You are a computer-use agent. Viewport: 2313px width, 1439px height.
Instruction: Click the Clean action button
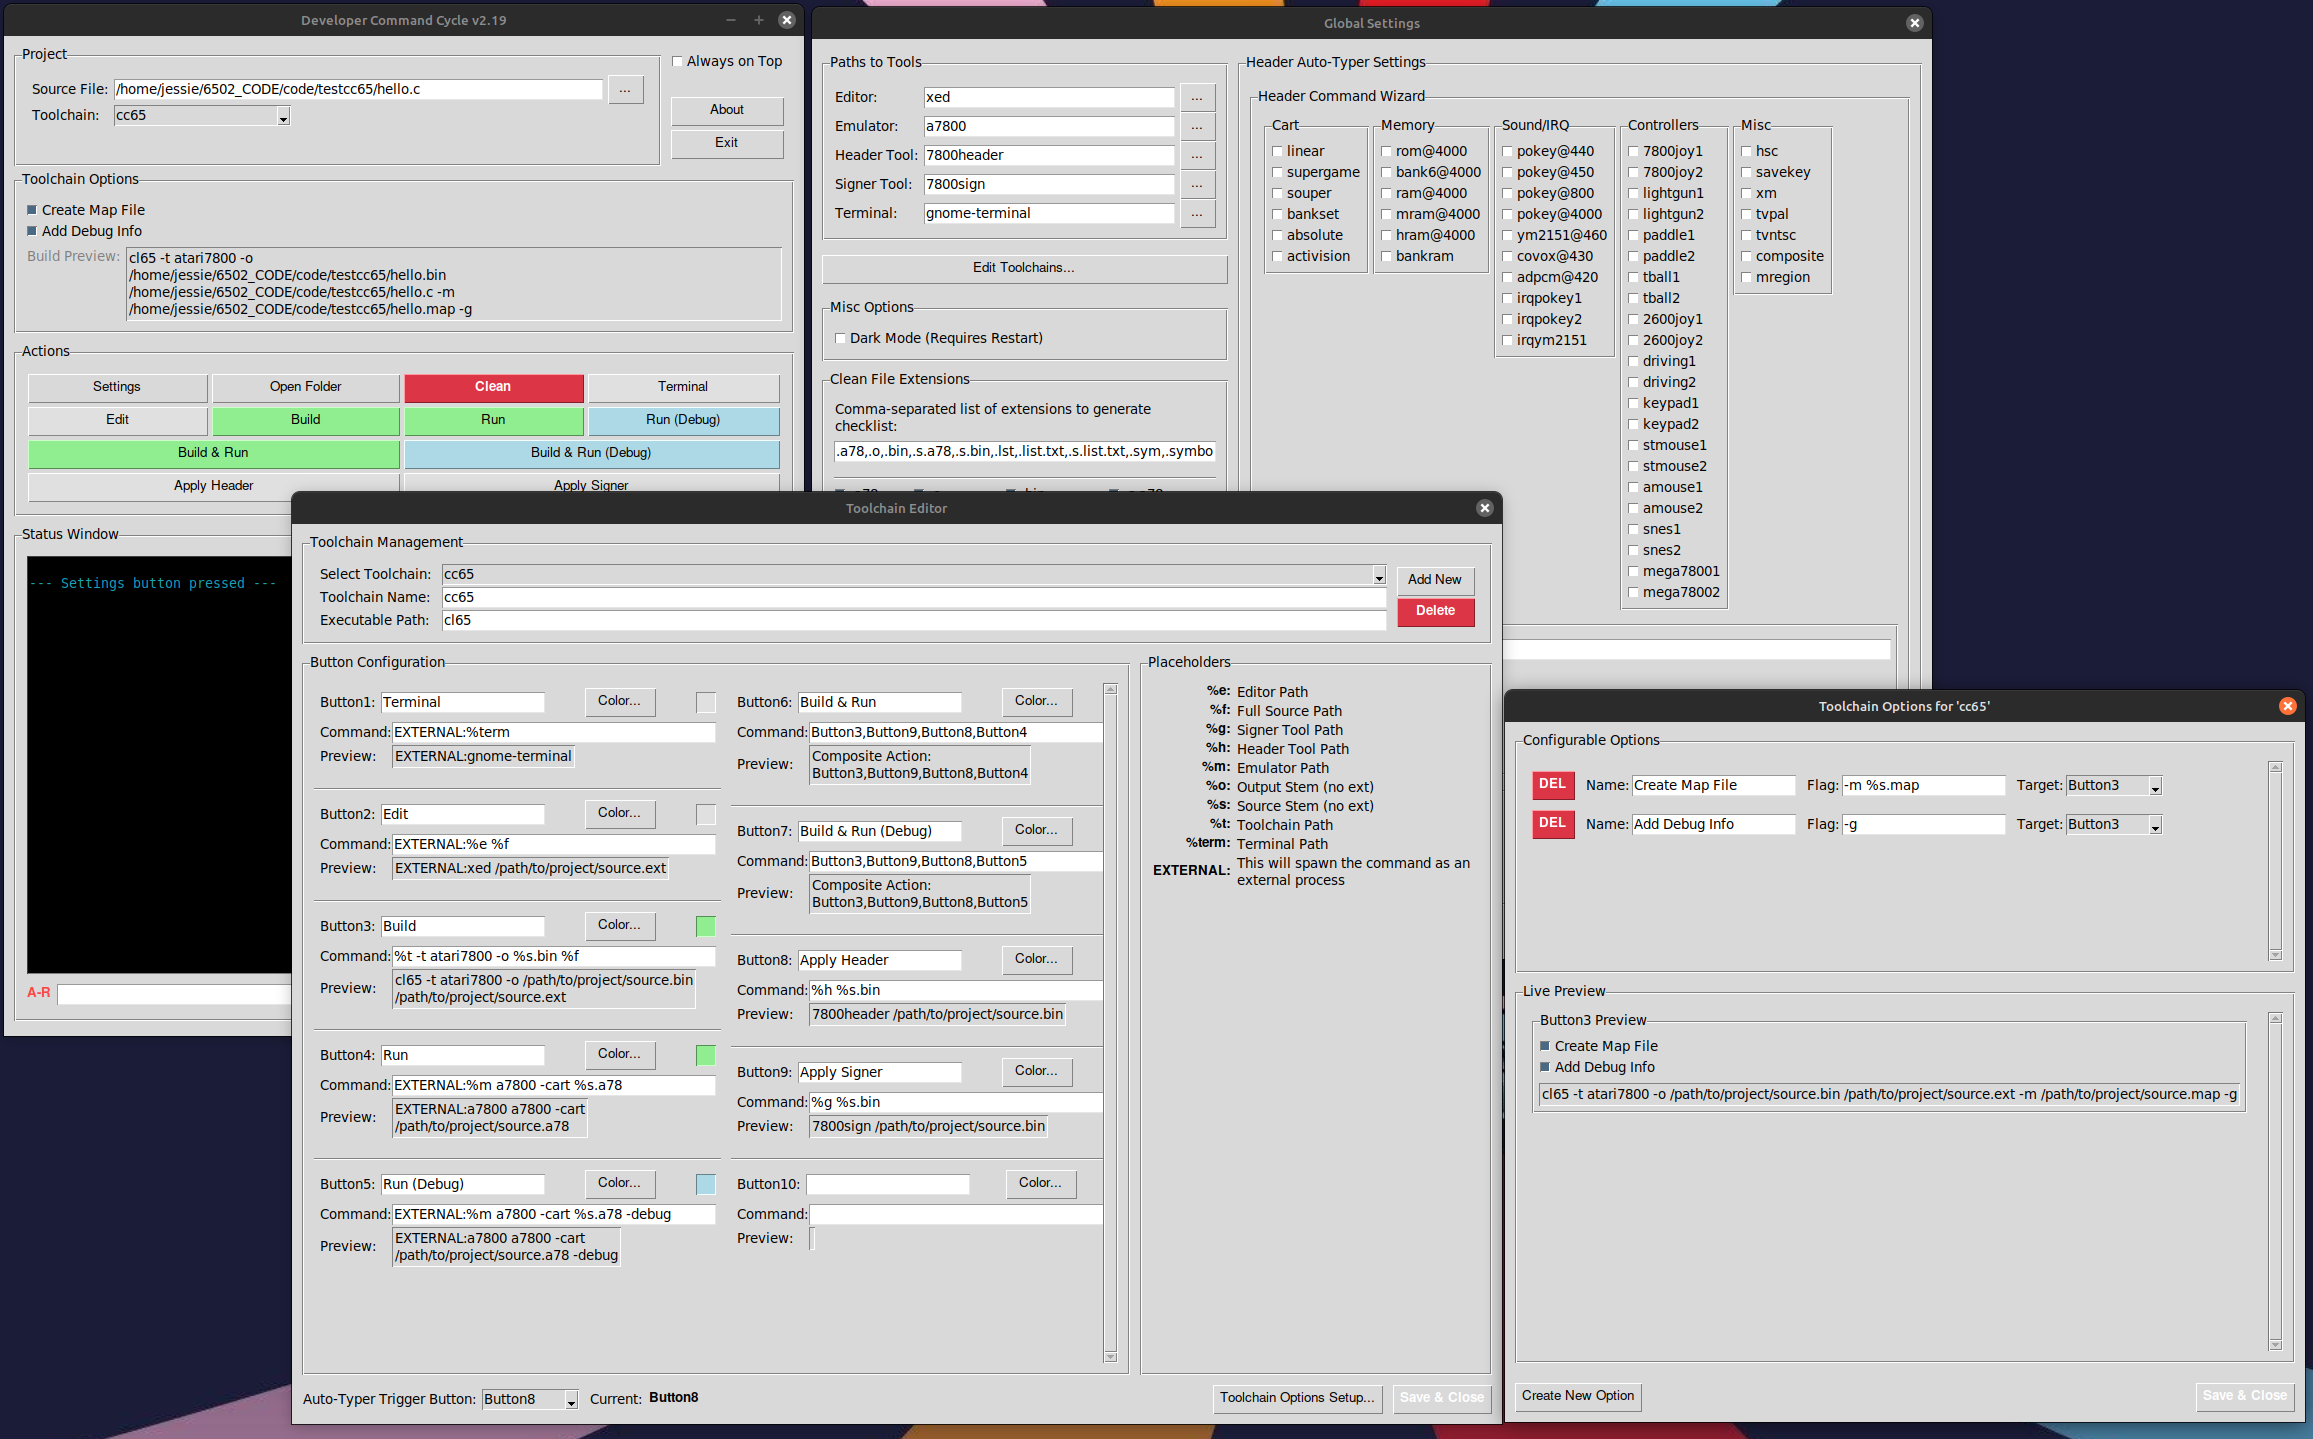coord(493,387)
